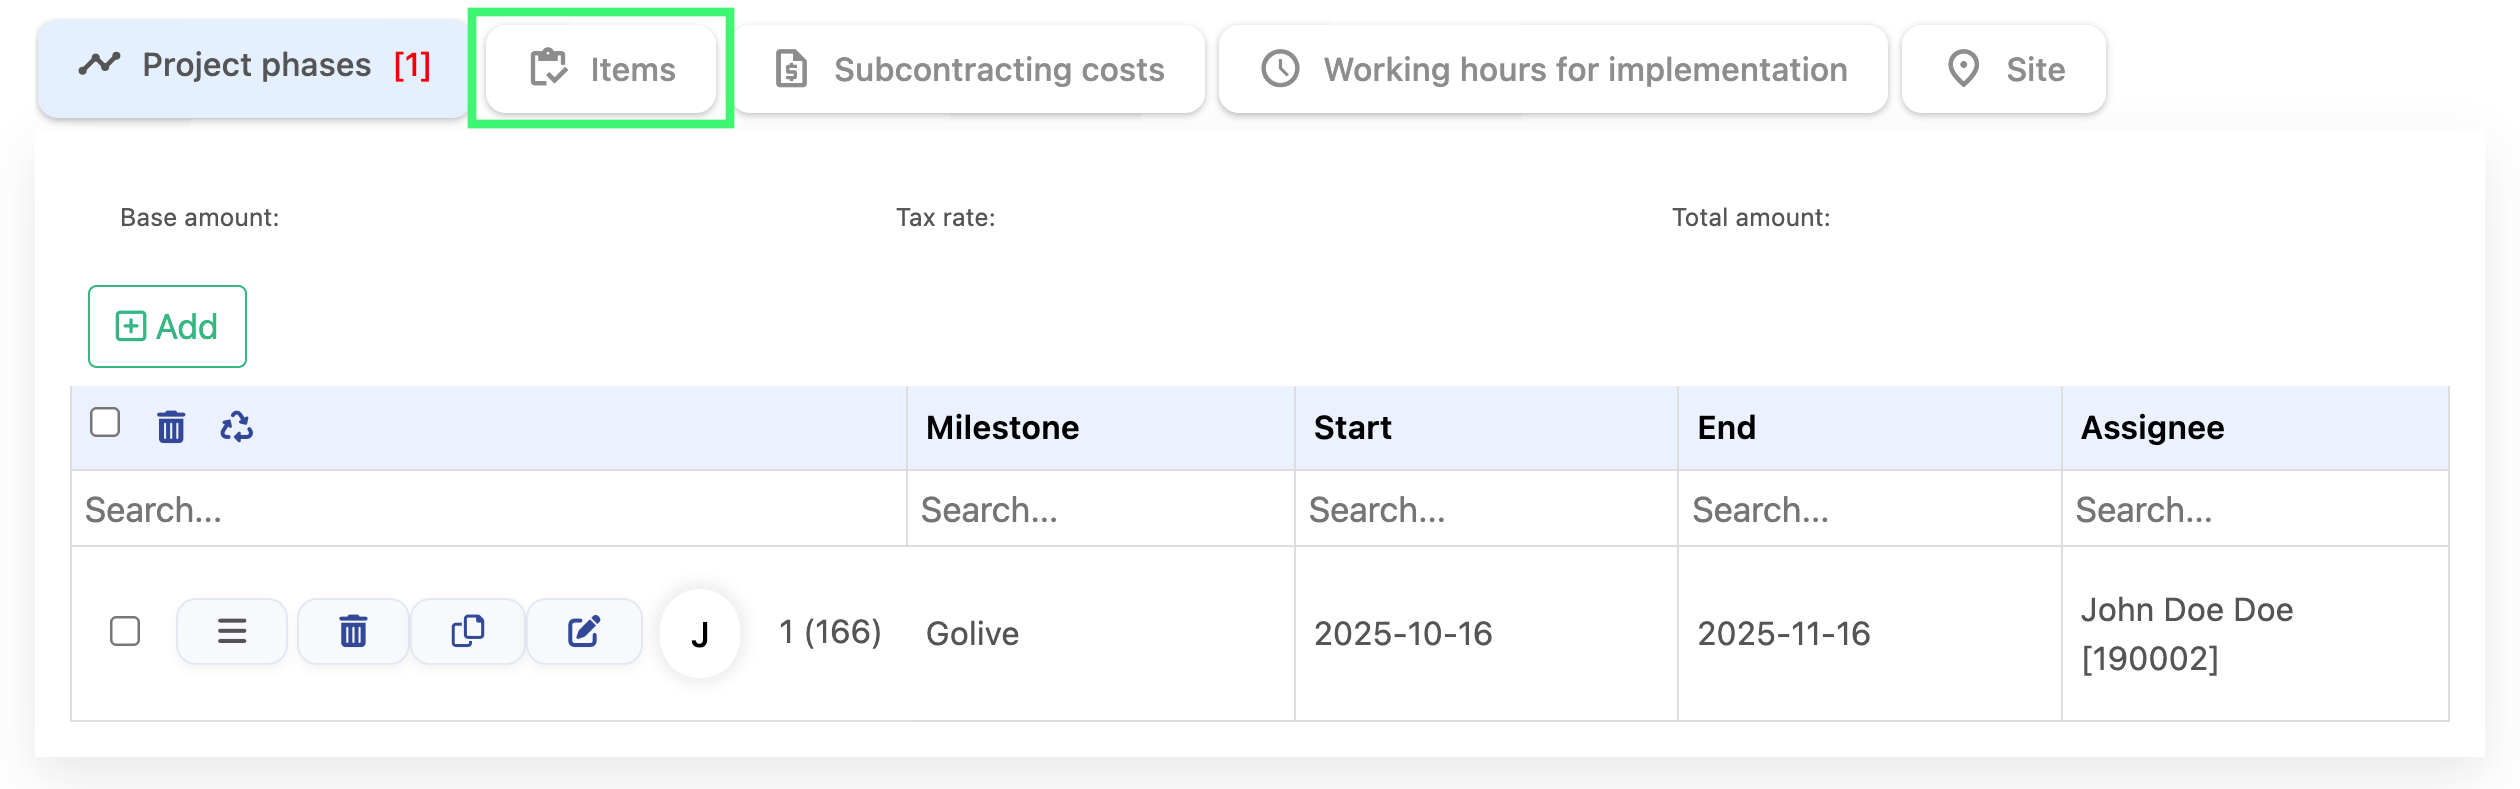Click the Assignee column header

click(2152, 428)
